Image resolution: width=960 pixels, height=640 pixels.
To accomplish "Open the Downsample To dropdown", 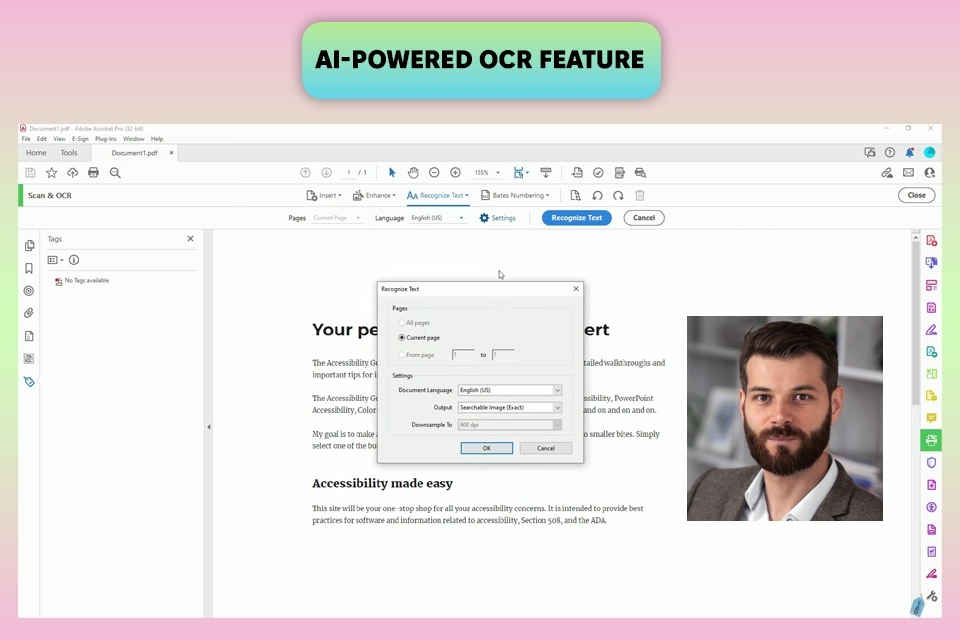I will click(x=509, y=424).
